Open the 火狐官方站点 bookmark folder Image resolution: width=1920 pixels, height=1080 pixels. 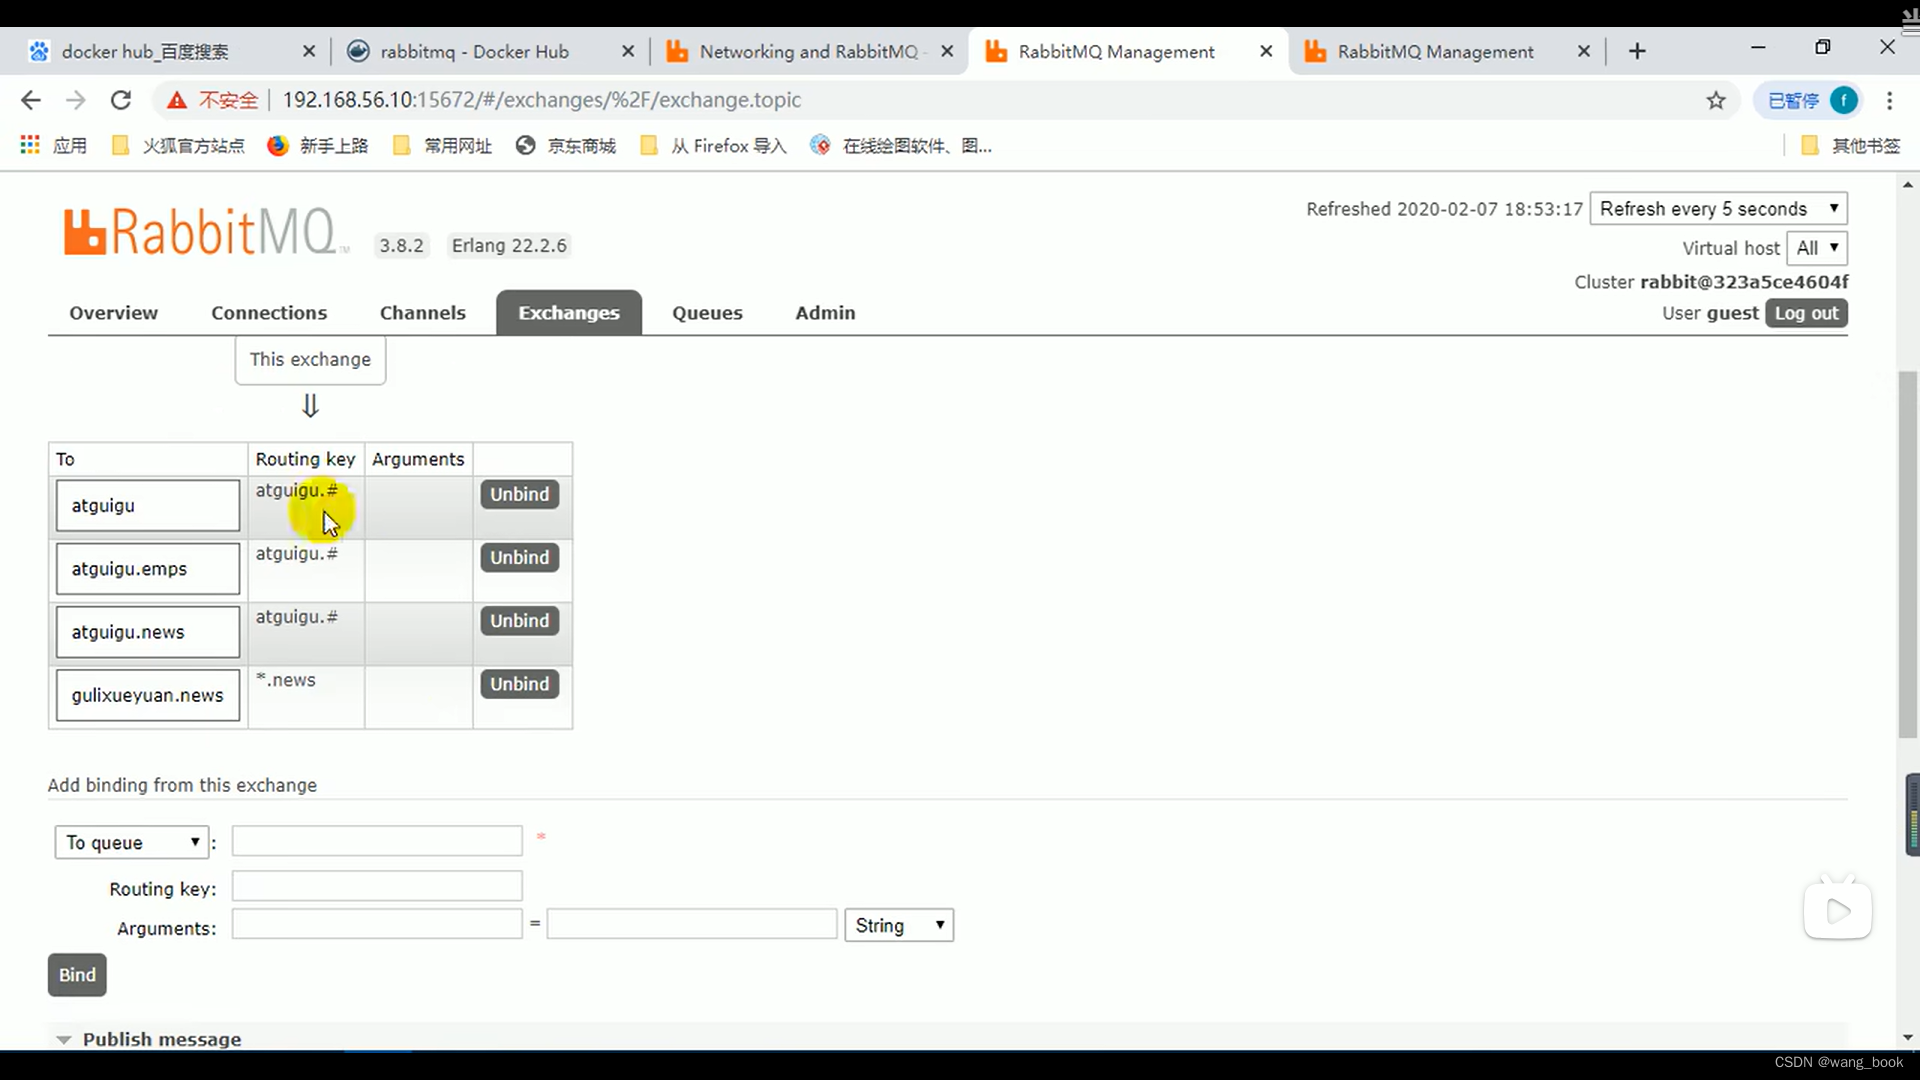179,146
